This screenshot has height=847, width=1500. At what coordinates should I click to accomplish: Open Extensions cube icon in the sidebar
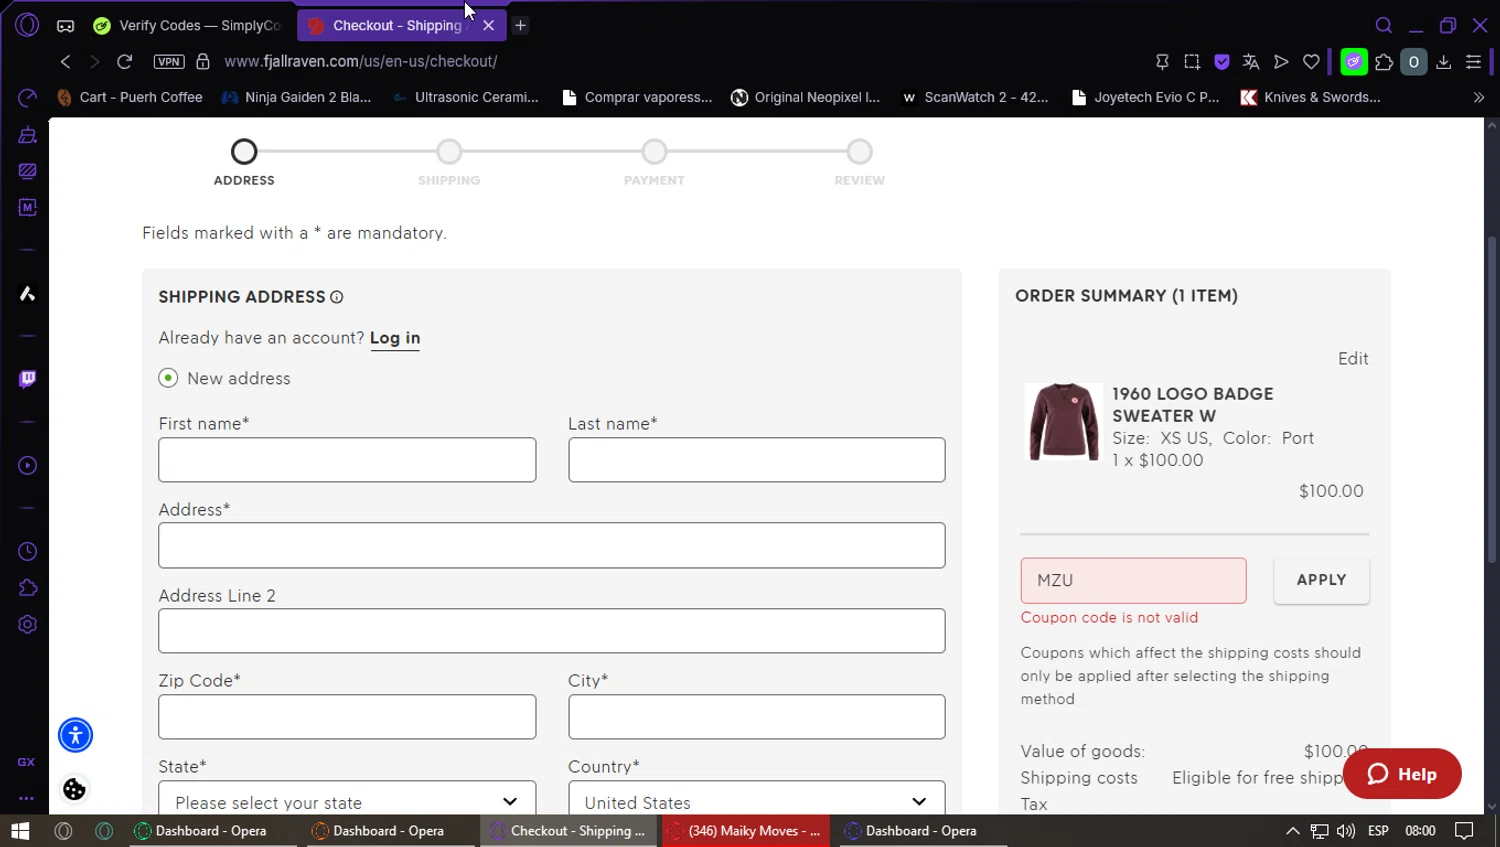click(x=27, y=588)
